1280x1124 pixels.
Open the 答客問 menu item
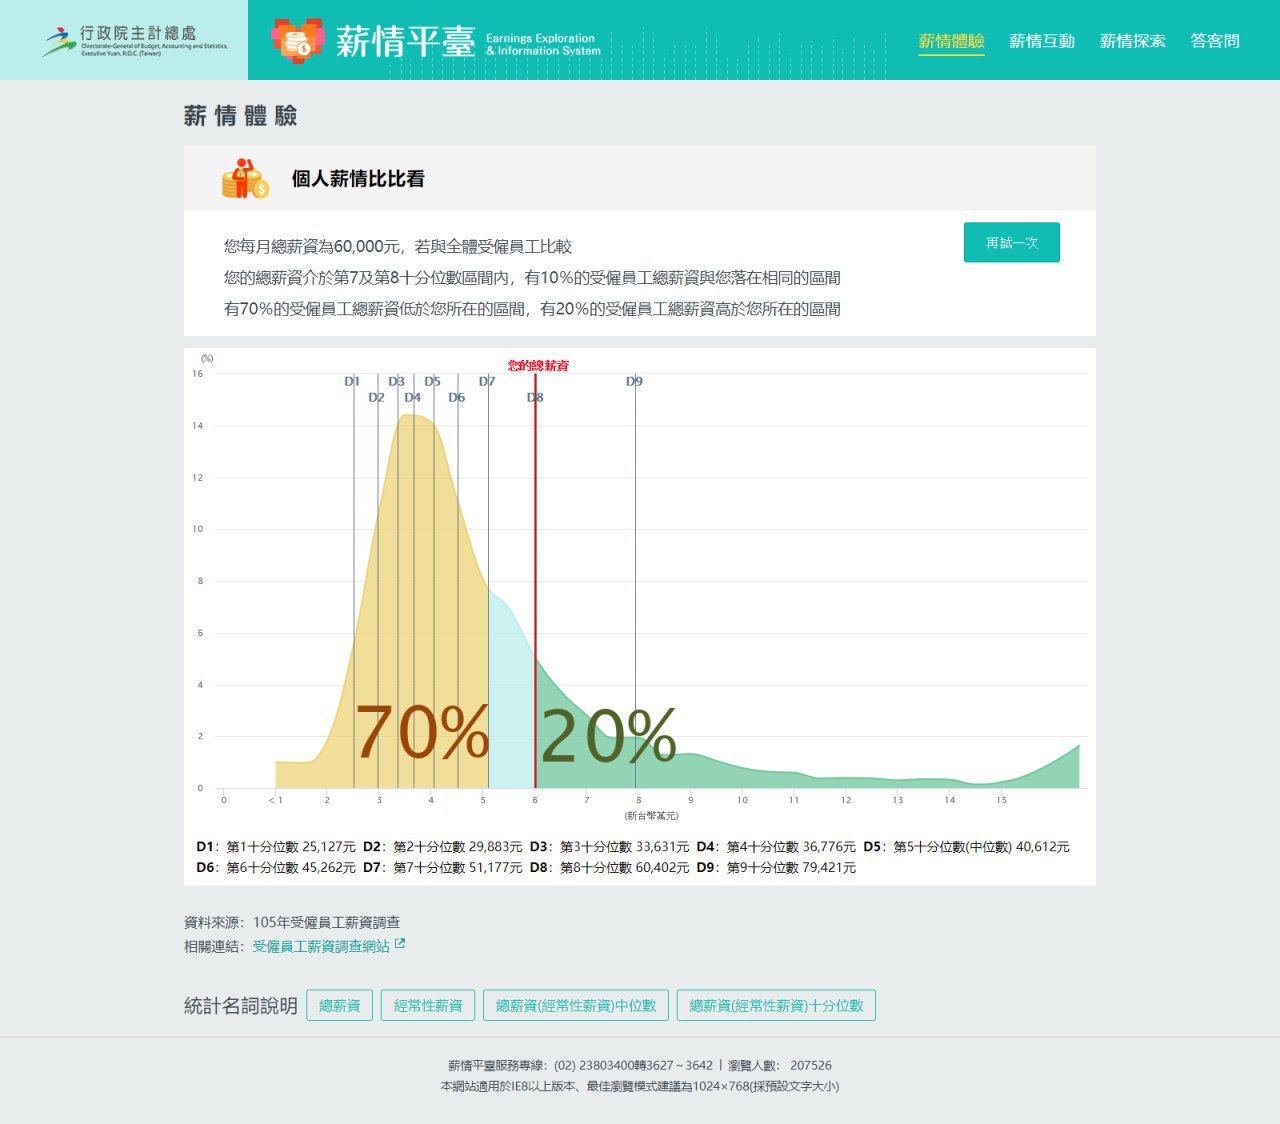(x=1214, y=41)
